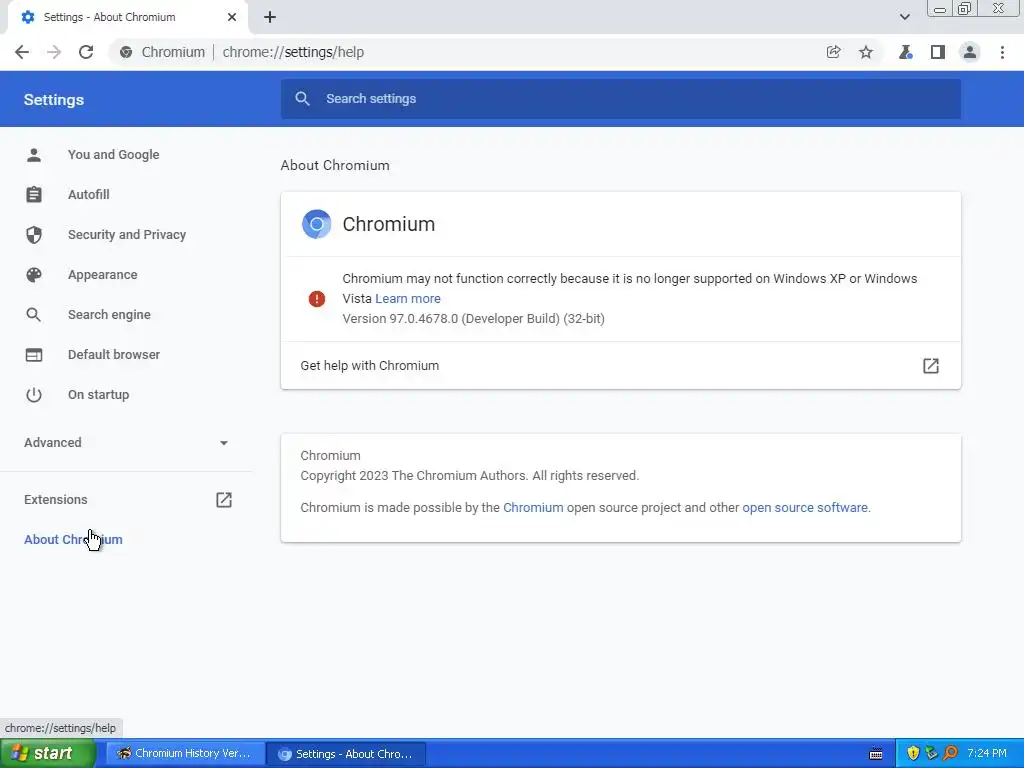
Task: Click the About Chromium page heading
Action: (x=335, y=165)
